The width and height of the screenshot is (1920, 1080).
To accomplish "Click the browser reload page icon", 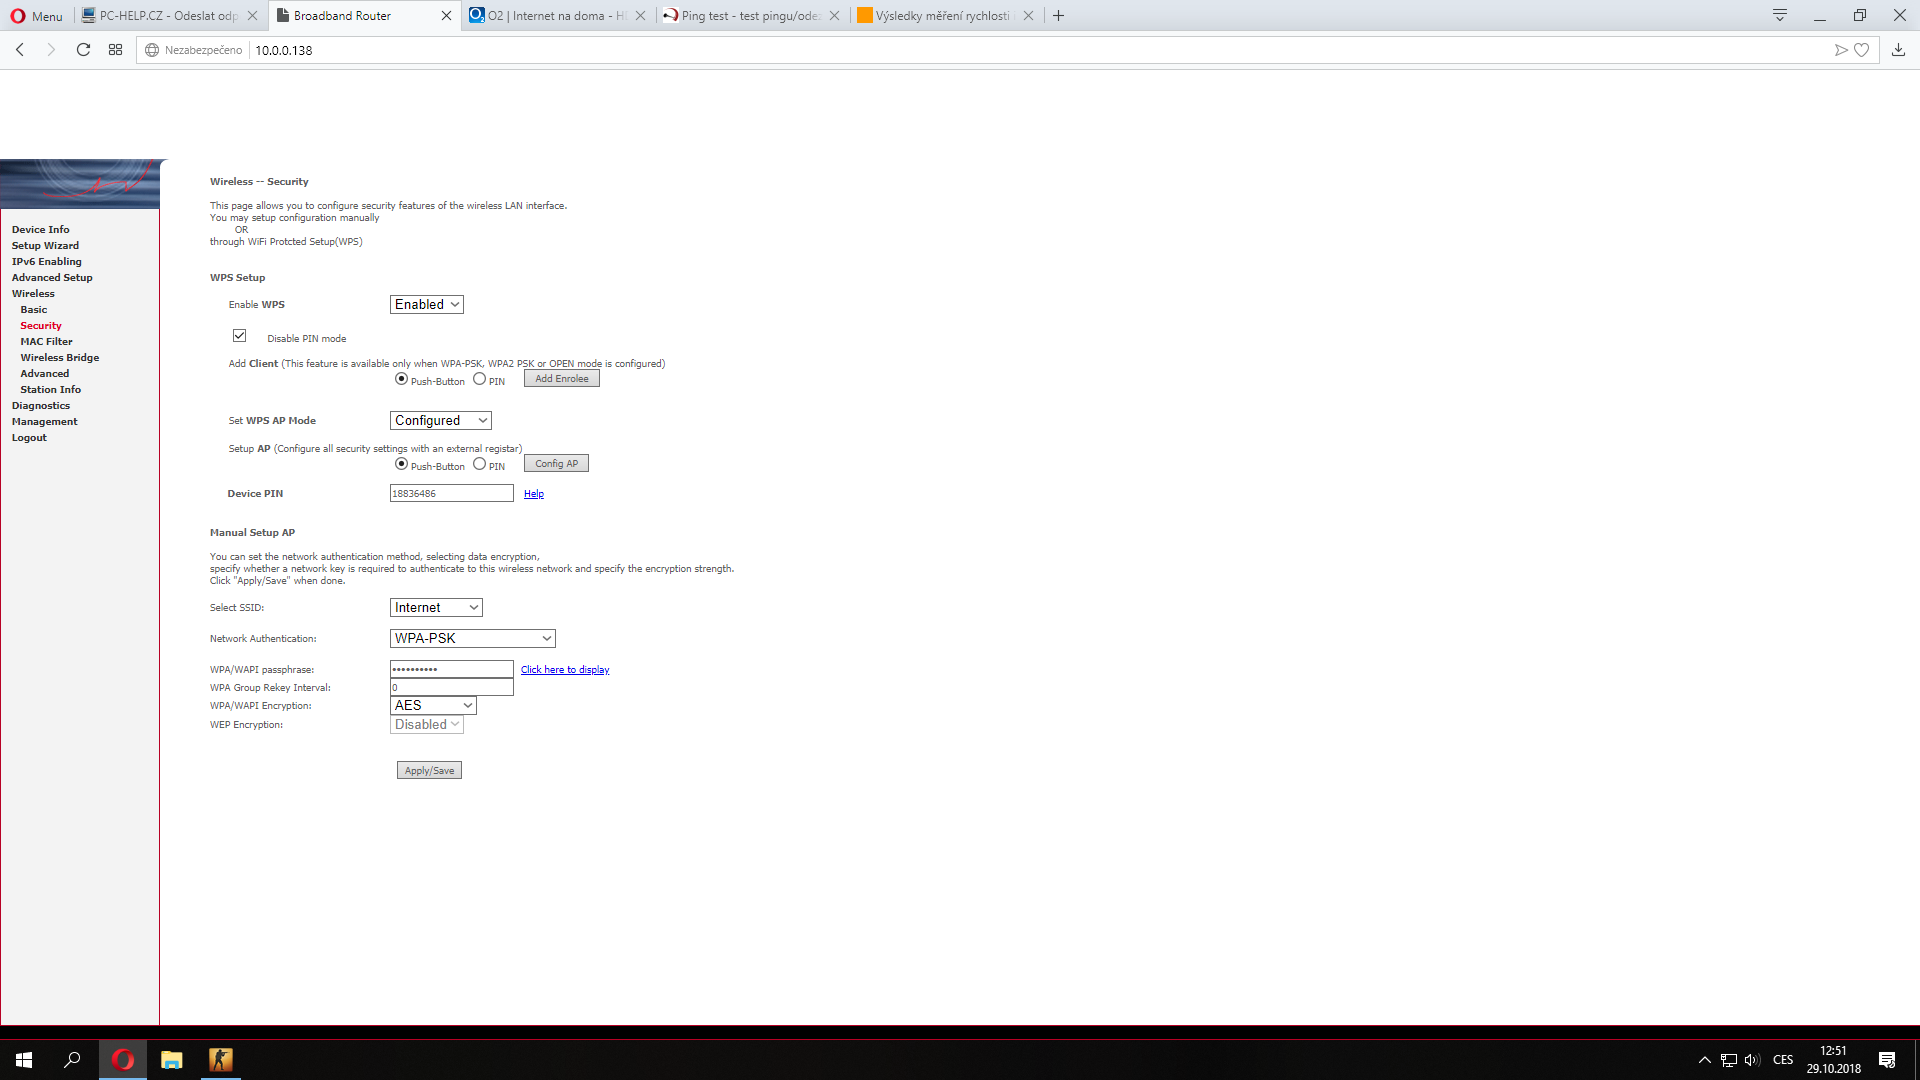I will coord(83,50).
